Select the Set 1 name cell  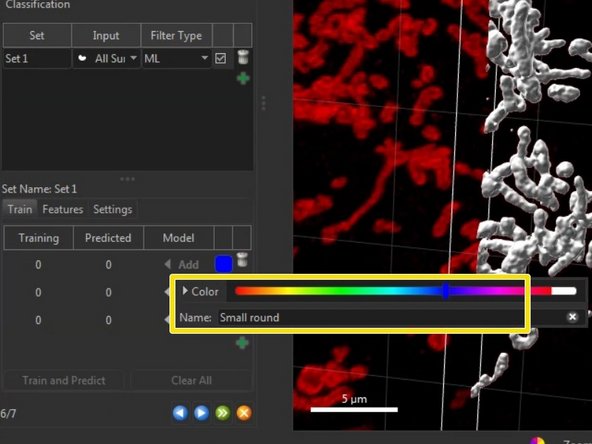coord(37,59)
